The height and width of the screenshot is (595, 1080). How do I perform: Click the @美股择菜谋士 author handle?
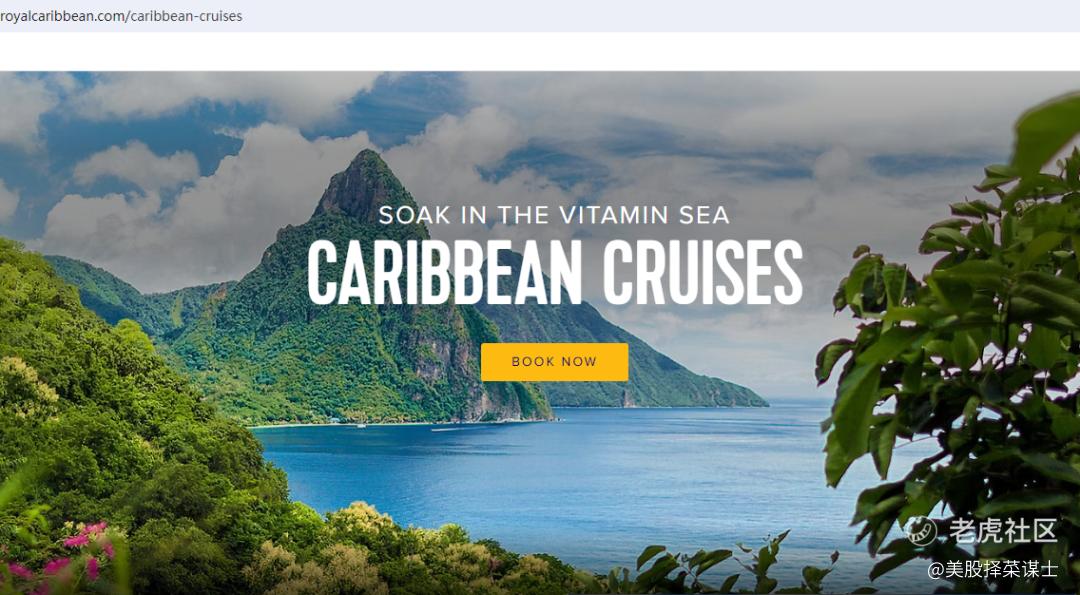tap(992, 569)
